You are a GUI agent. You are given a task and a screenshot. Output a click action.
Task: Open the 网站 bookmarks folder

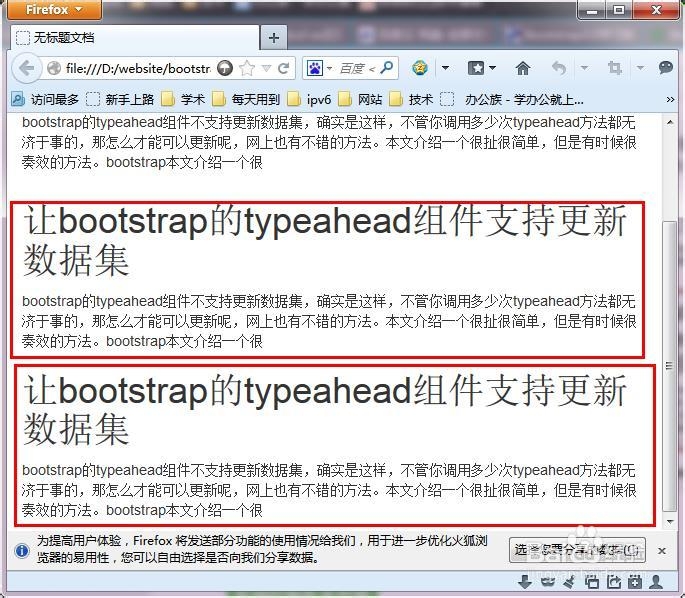tap(360, 100)
